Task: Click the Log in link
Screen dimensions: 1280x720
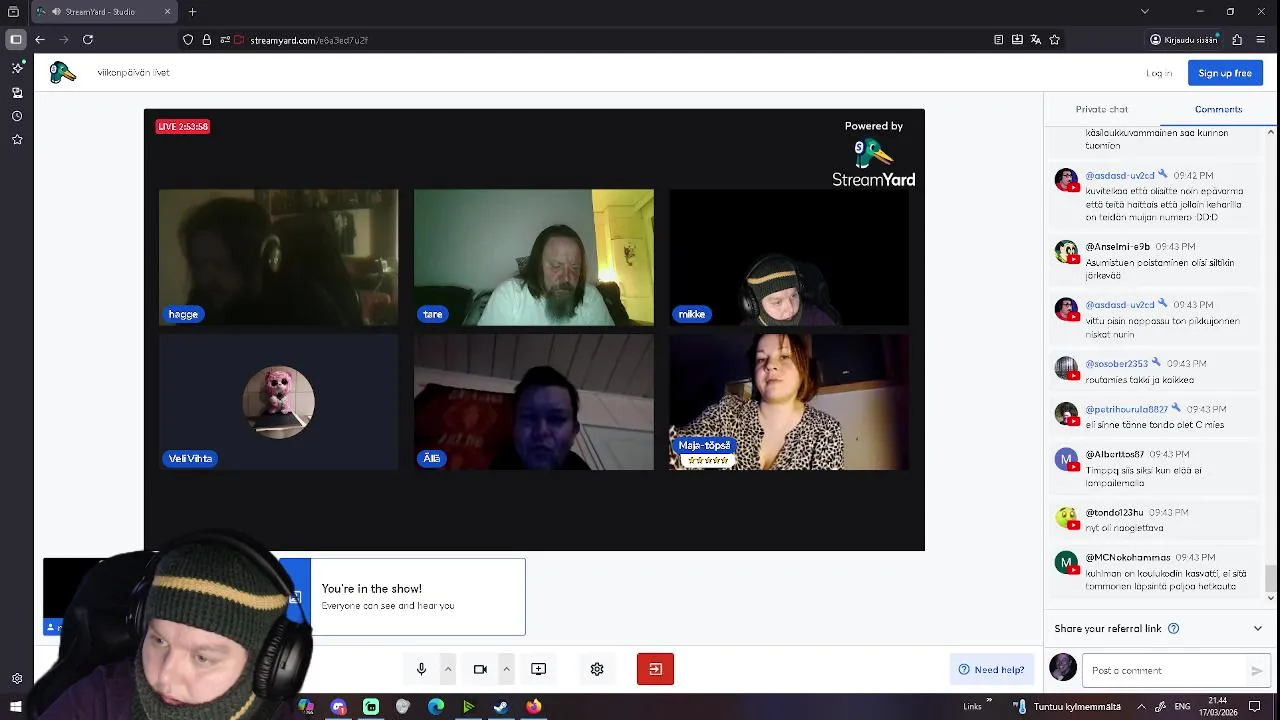Action: 1159,73
